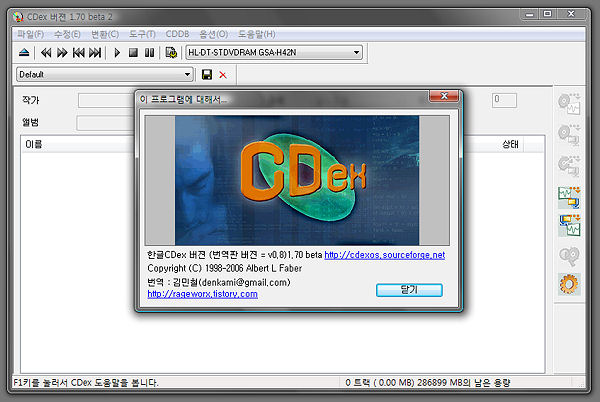Click the 이름 column header
This screenshot has height=402, width=600.
78,145
